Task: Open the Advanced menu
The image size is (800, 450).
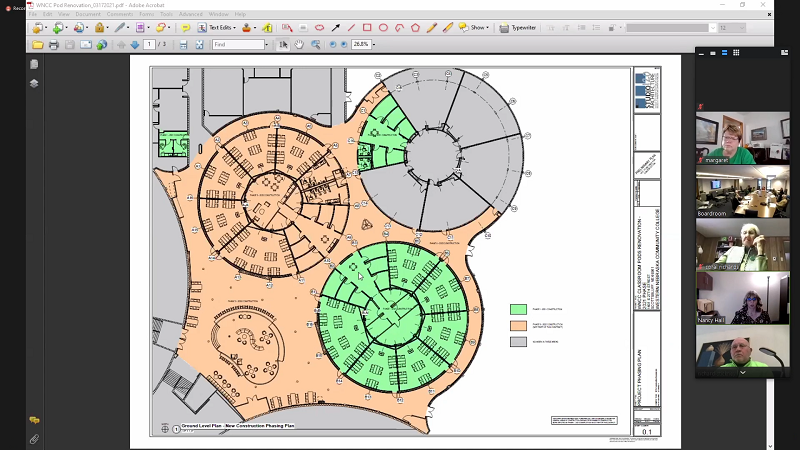Action: (x=190, y=14)
